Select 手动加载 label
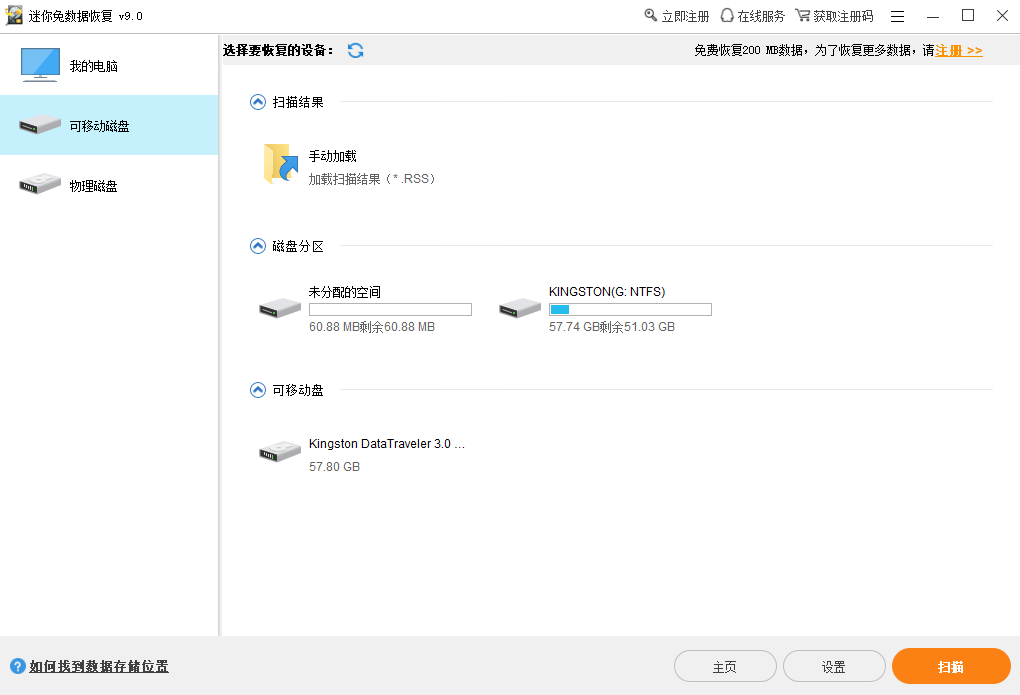The width and height of the screenshot is (1020, 695). pos(332,156)
